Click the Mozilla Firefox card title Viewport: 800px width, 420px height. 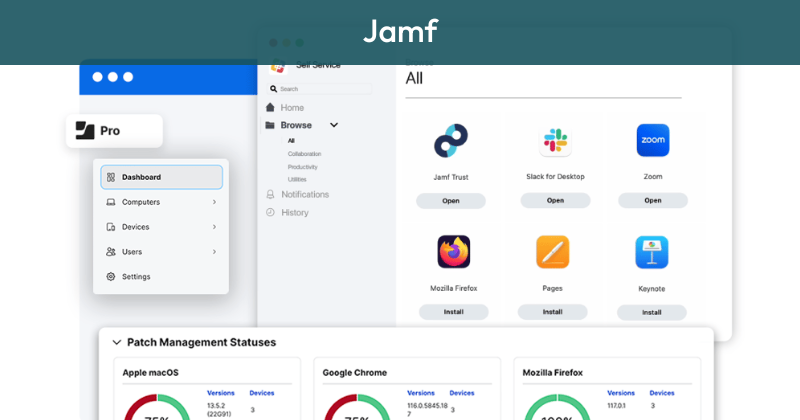pyautogui.click(x=553, y=373)
